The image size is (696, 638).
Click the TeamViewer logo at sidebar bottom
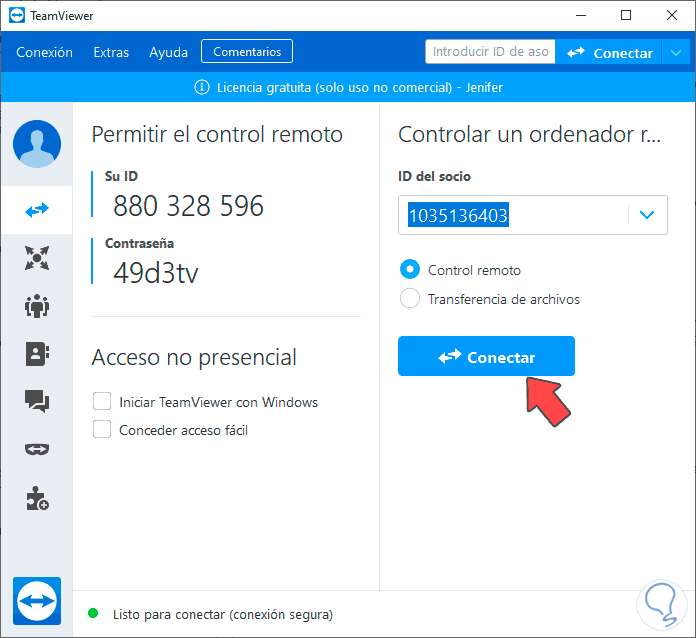[37, 601]
